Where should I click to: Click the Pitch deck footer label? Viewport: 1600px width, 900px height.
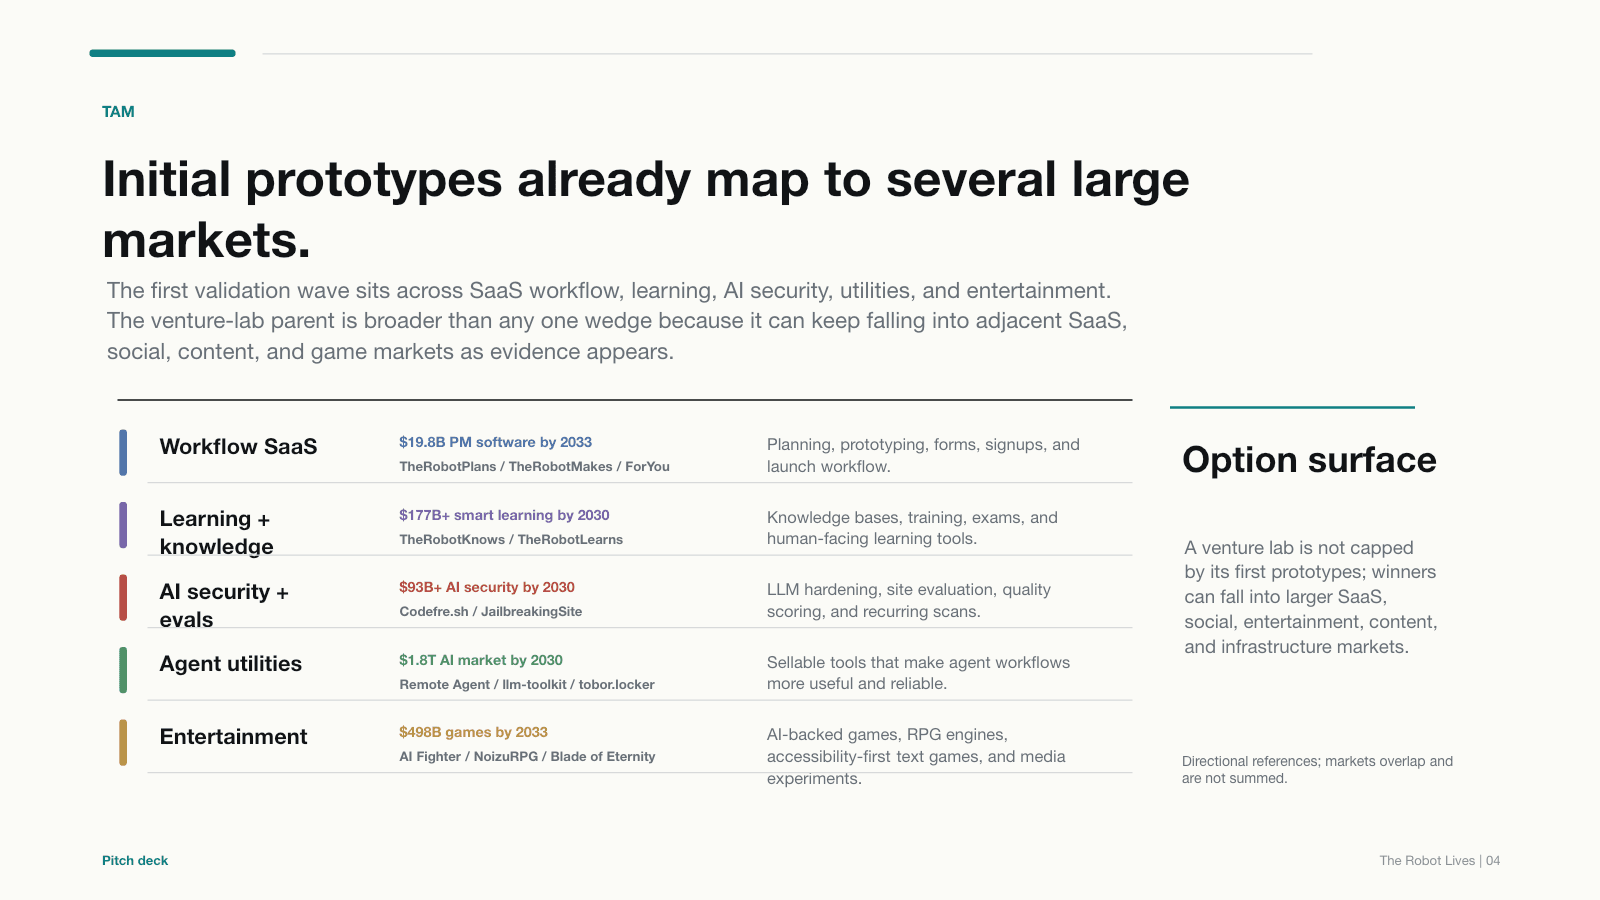coord(135,860)
